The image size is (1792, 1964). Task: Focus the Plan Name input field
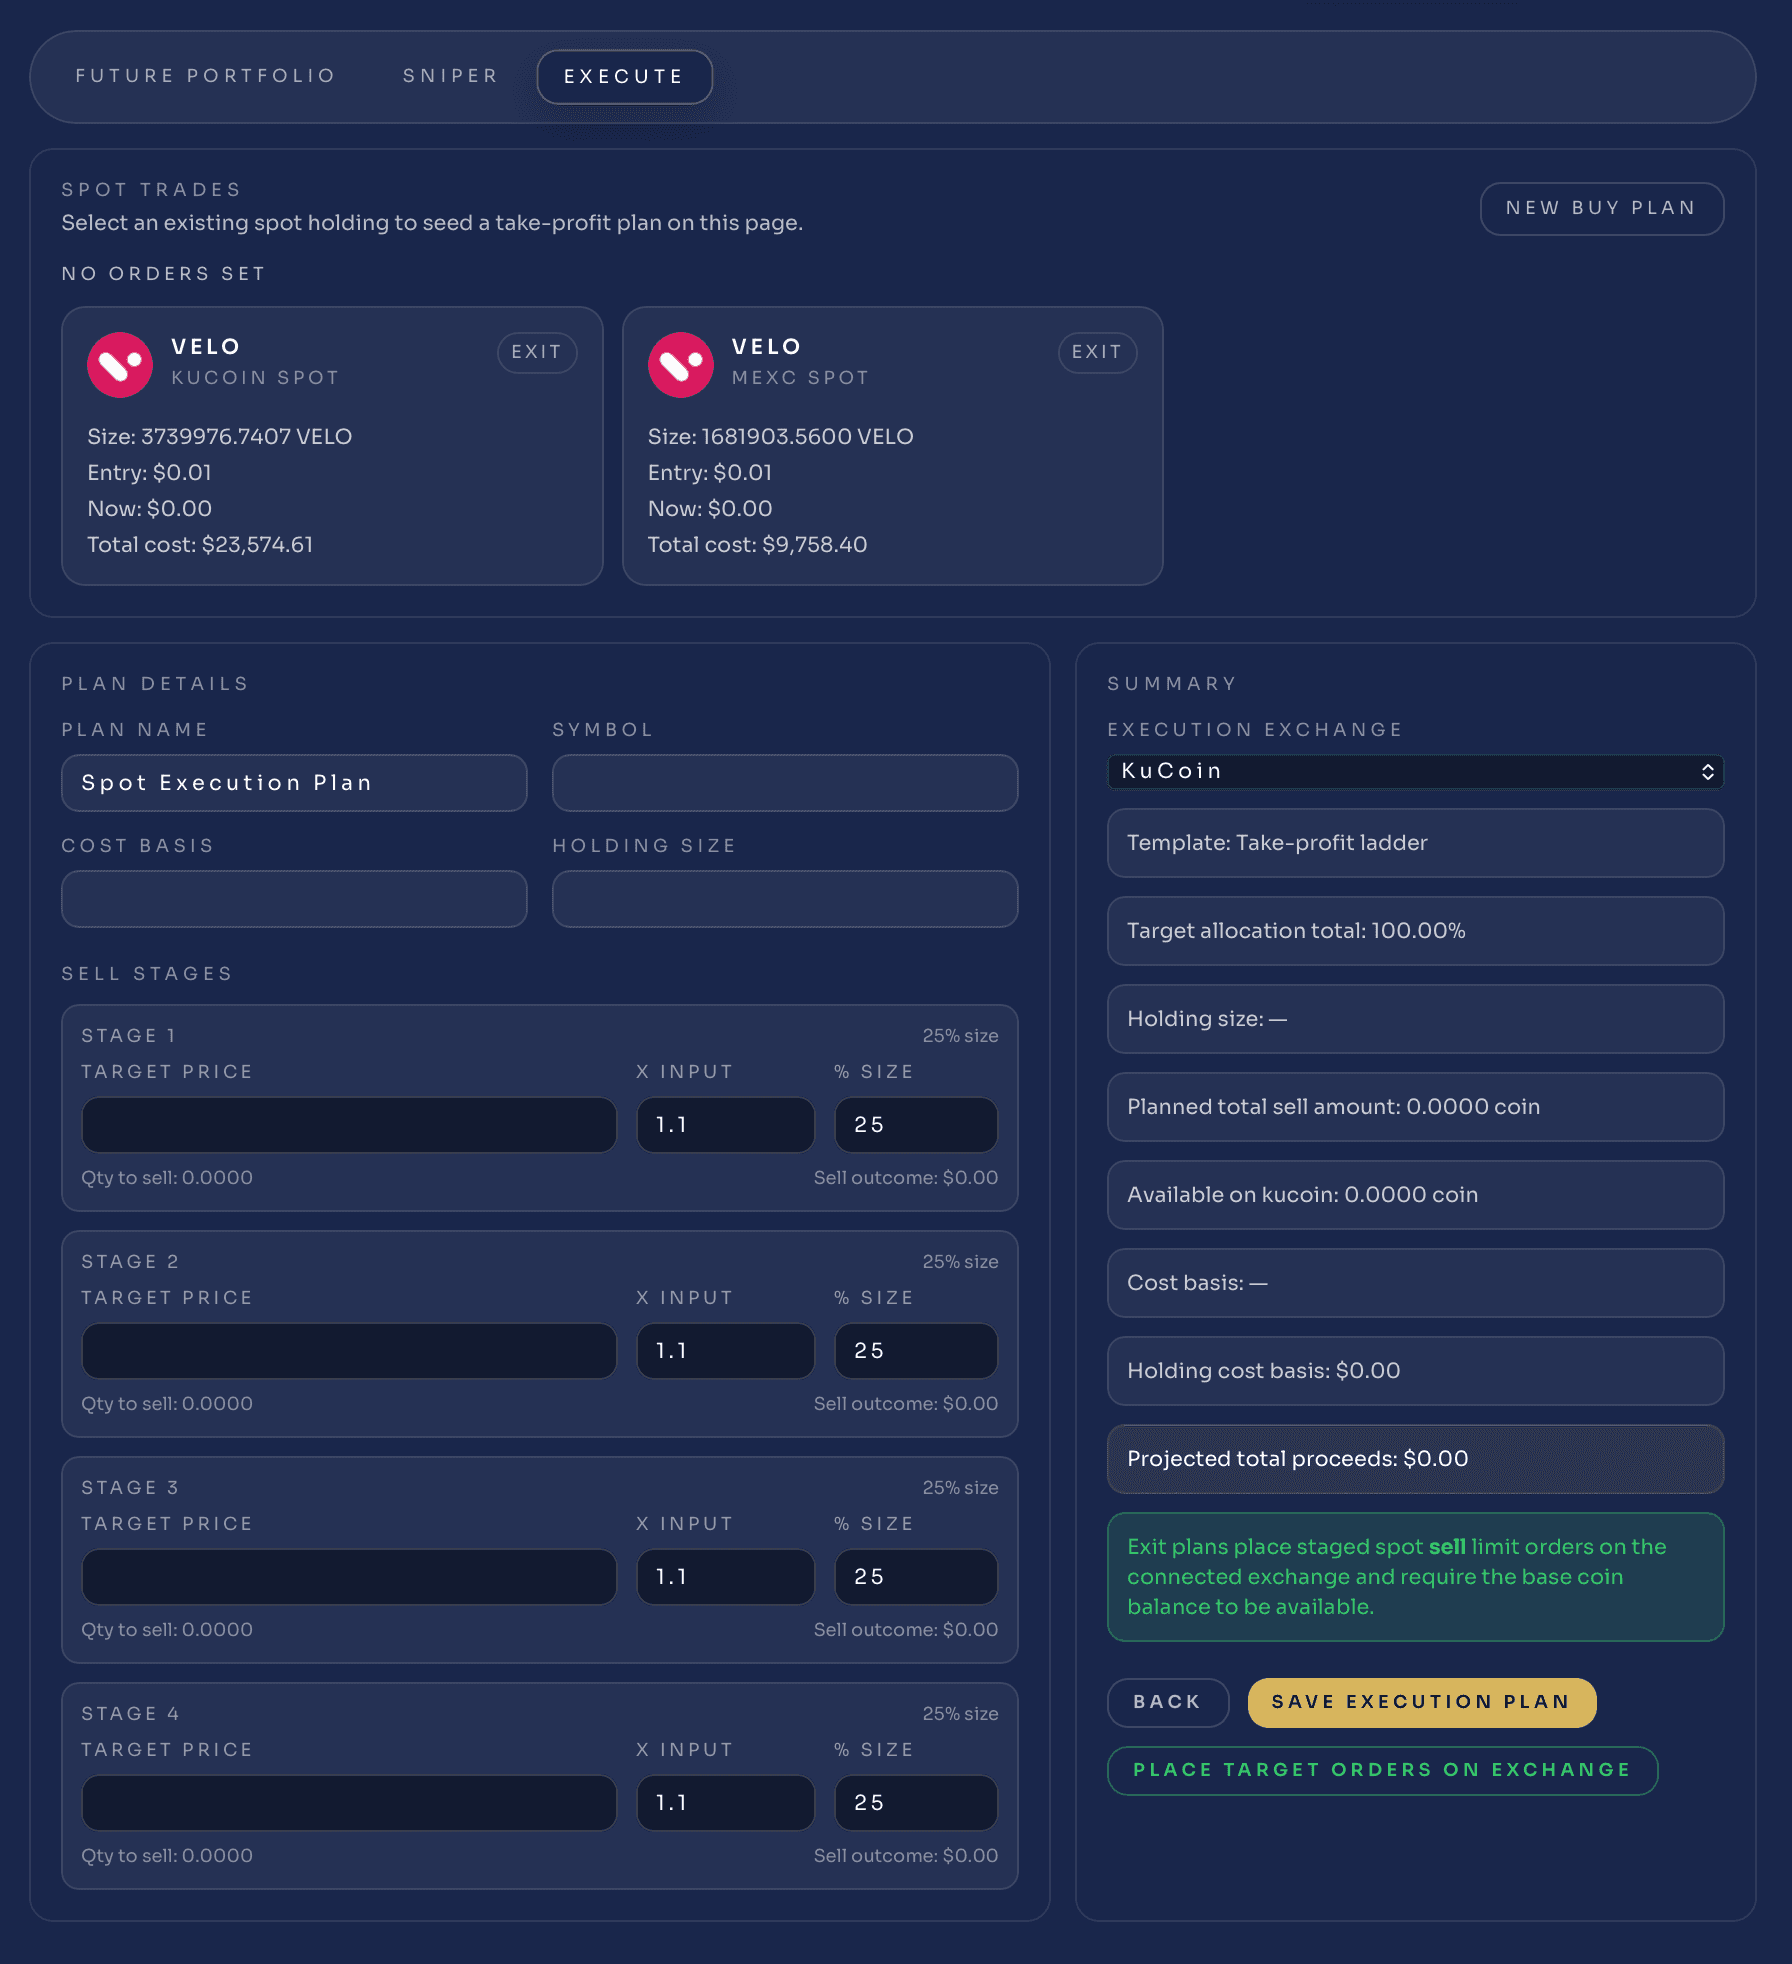point(294,783)
